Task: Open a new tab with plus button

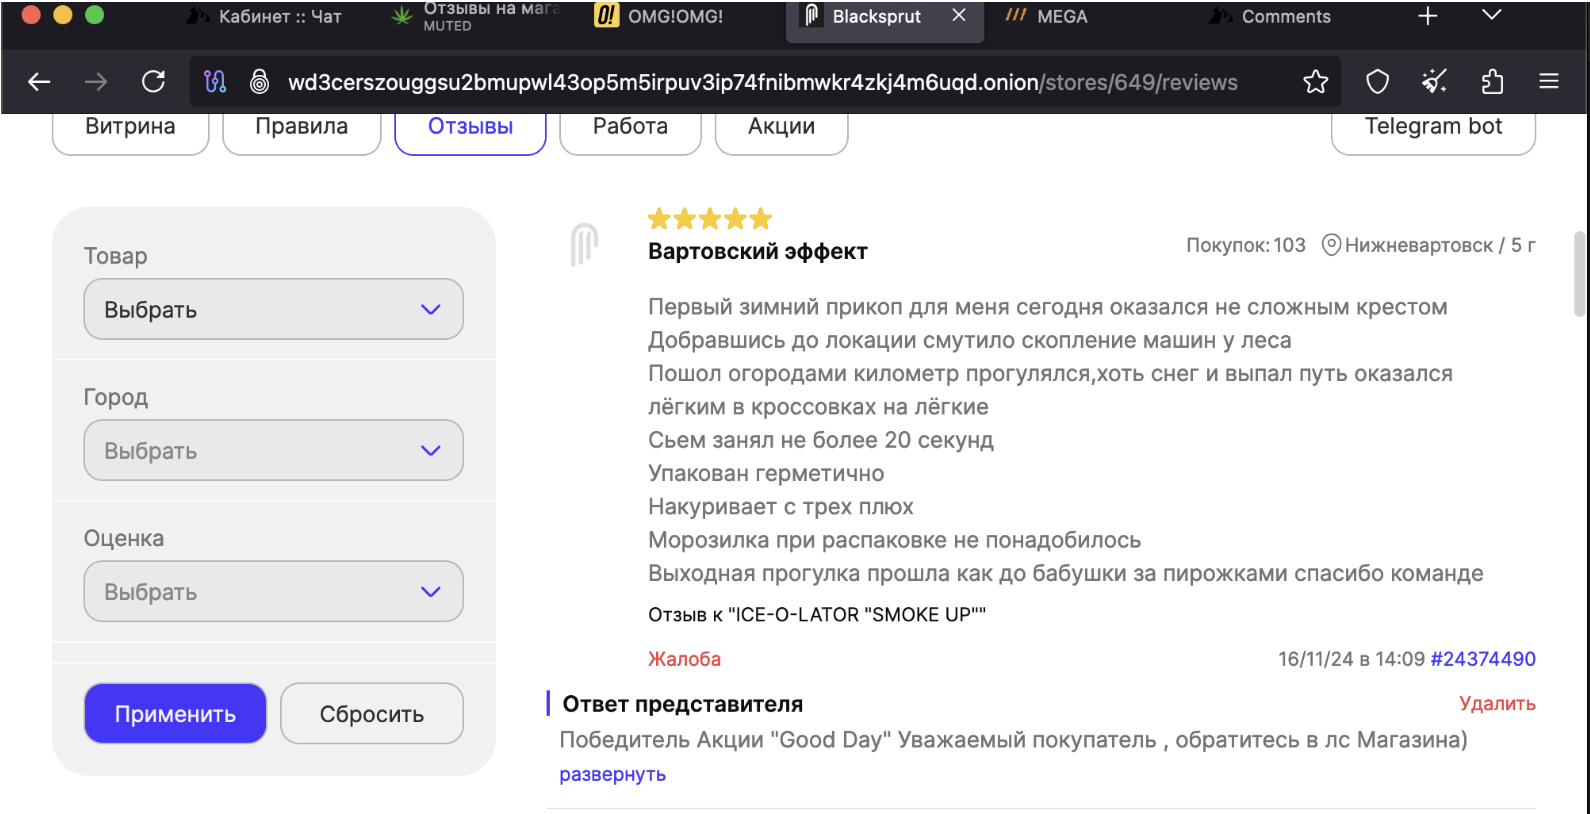Action: 1428,16
